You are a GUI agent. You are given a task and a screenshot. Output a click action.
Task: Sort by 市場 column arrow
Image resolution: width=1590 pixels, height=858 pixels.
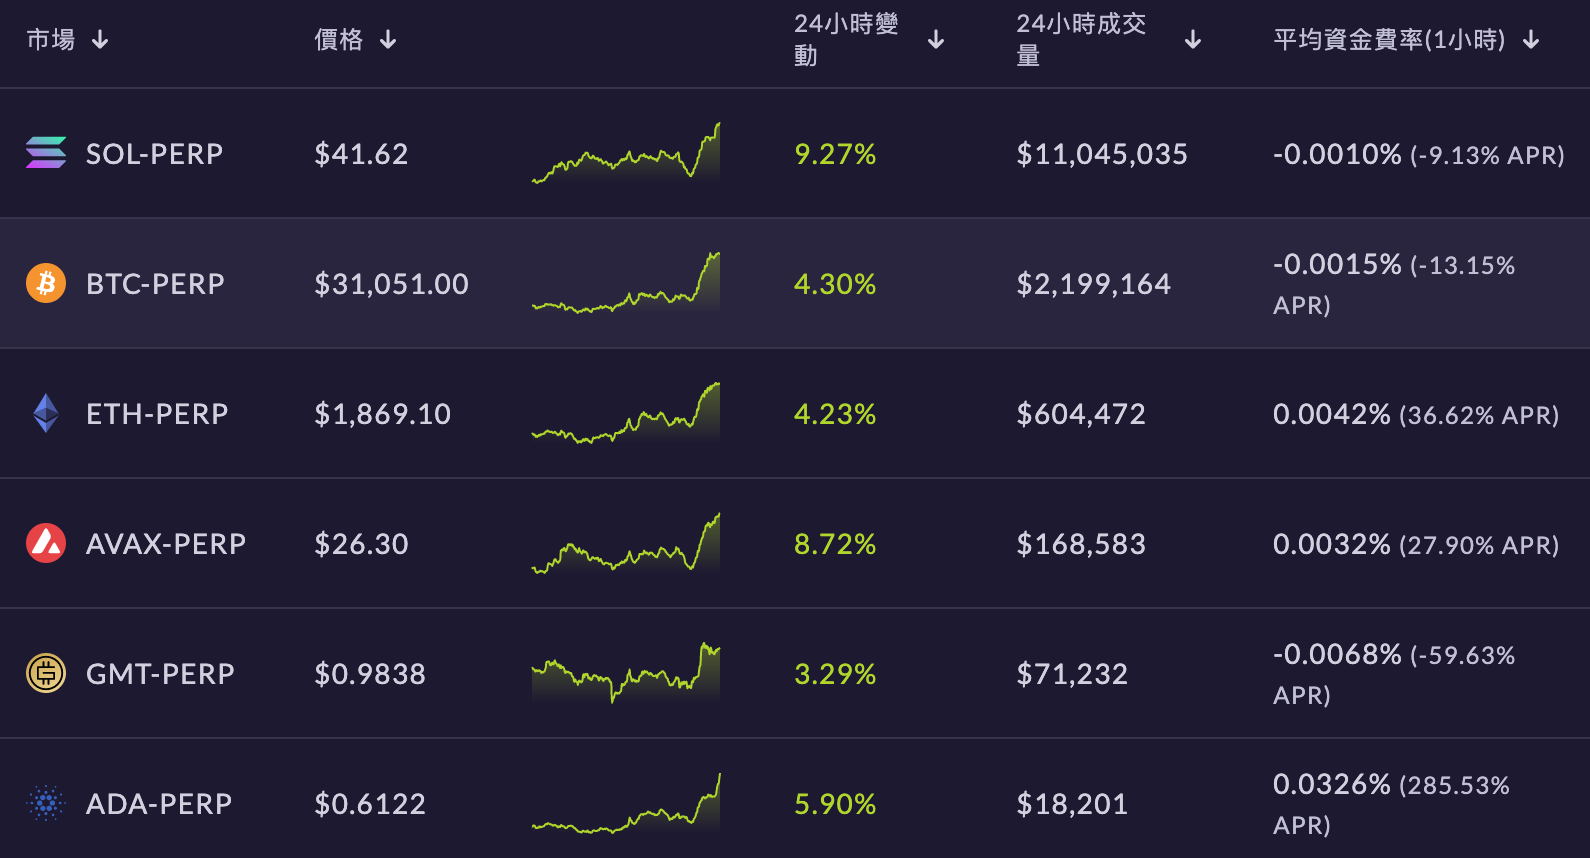click(x=100, y=40)
